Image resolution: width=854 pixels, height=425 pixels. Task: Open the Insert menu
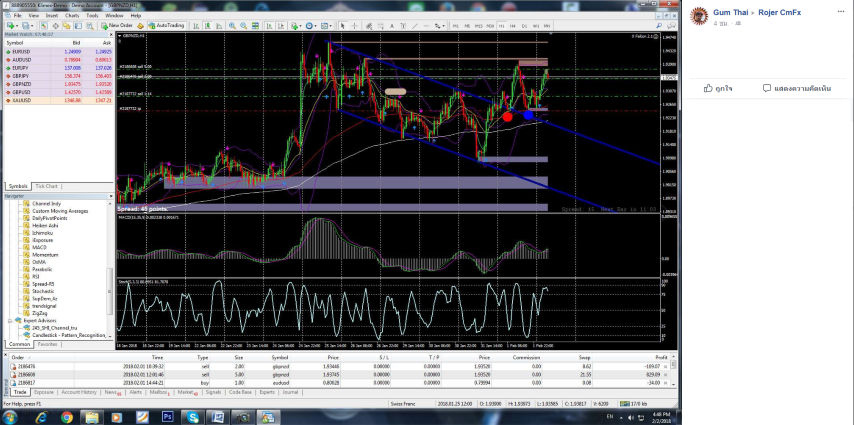(51, 16)
